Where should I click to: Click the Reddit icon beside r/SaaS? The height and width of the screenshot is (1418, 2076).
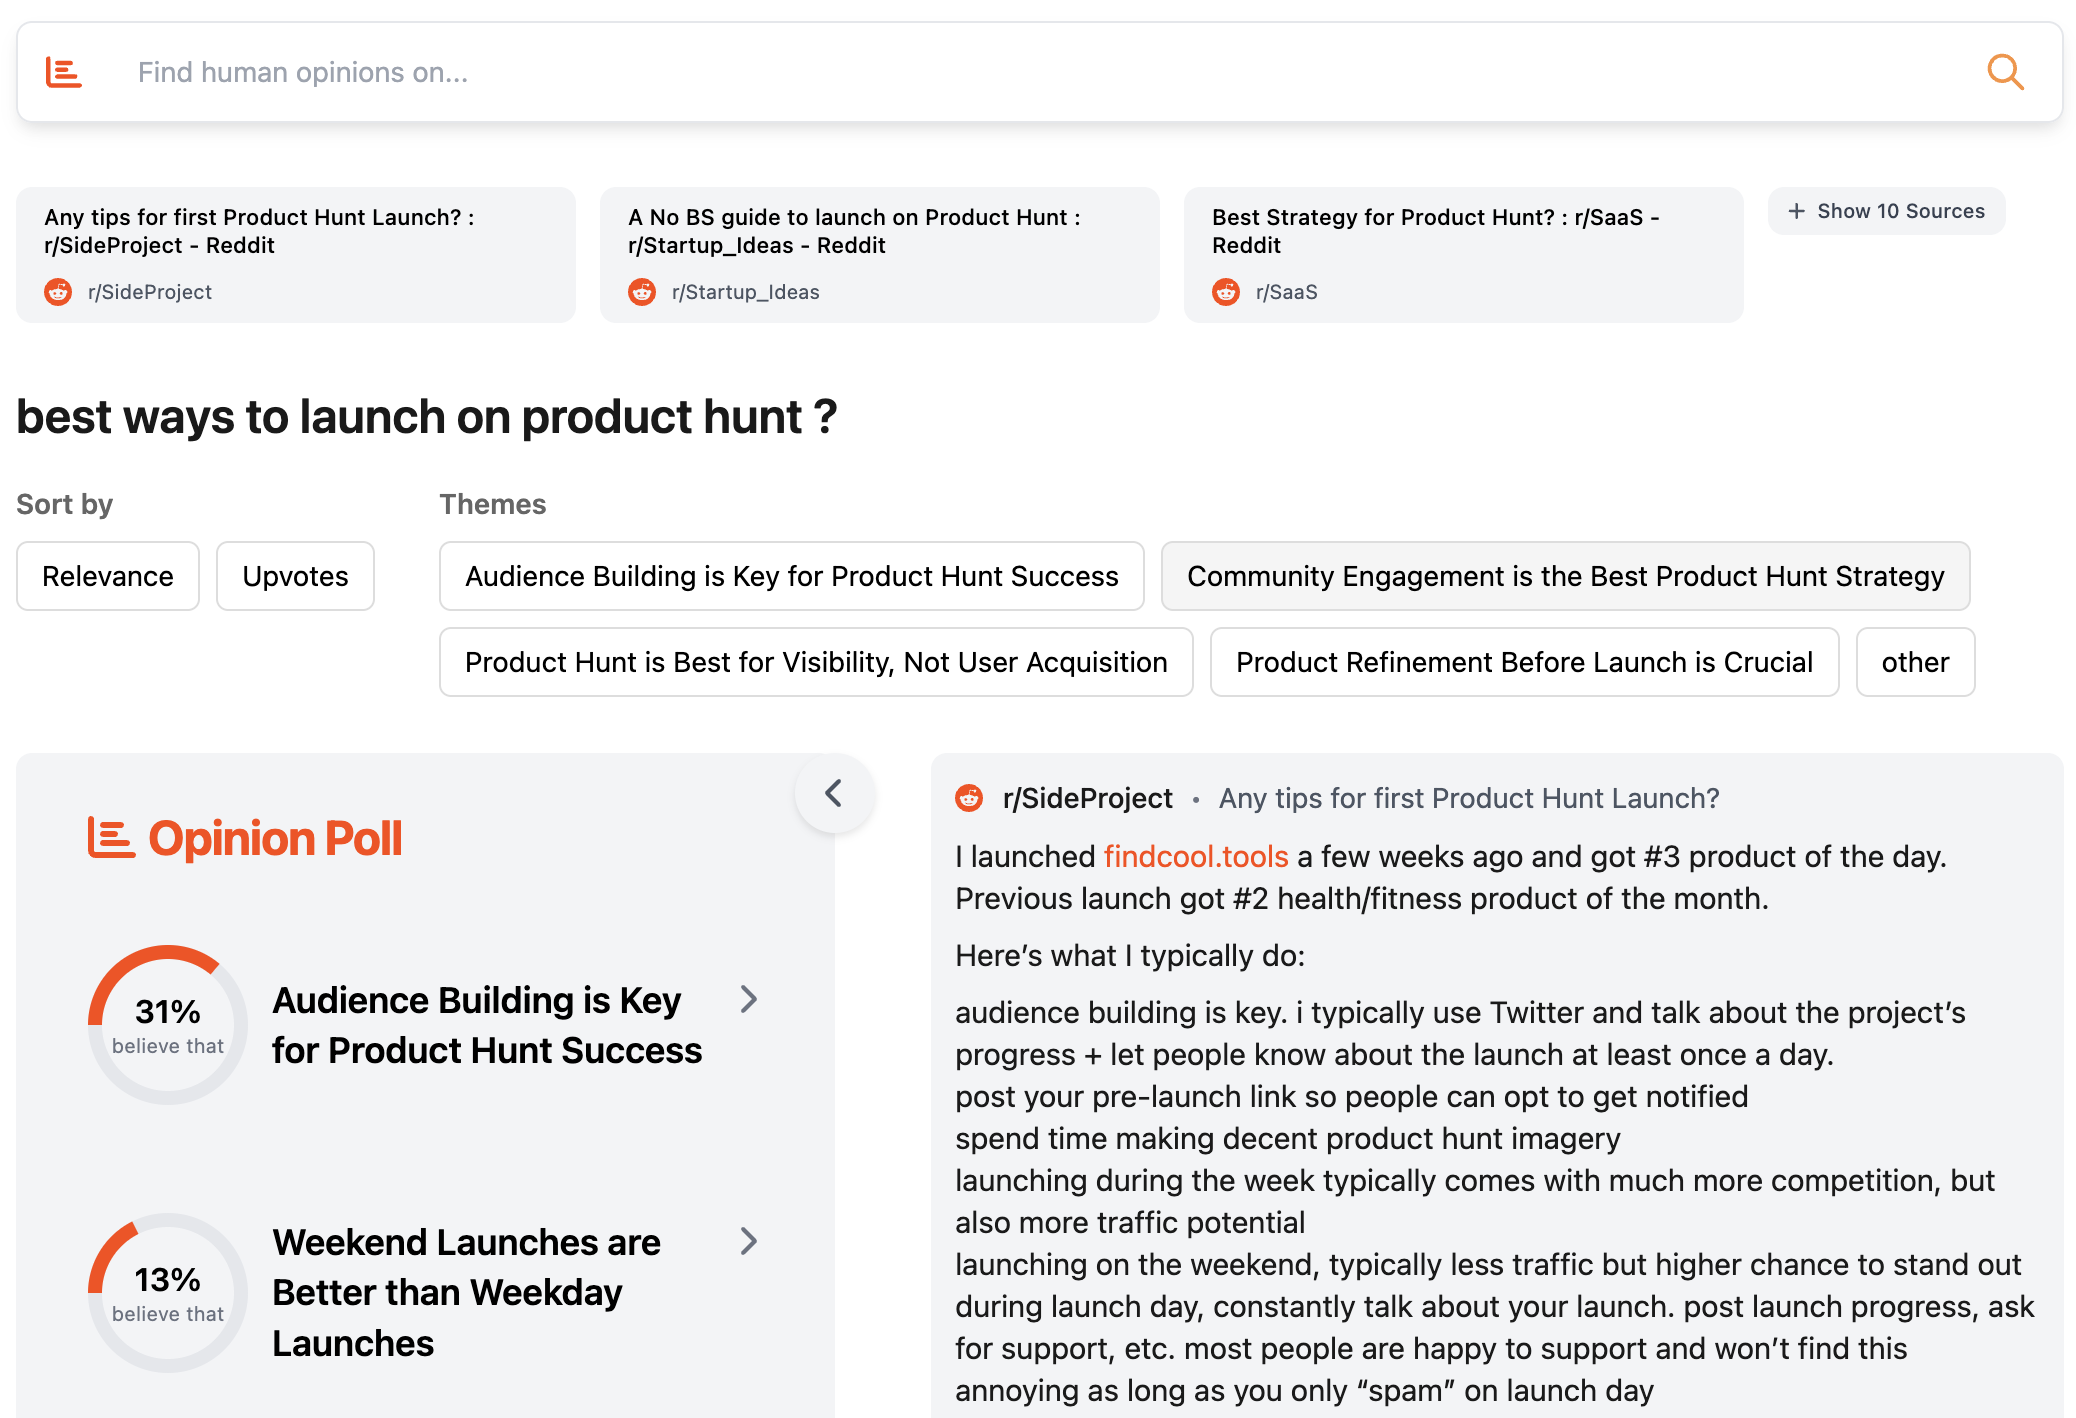(1226, 292)
